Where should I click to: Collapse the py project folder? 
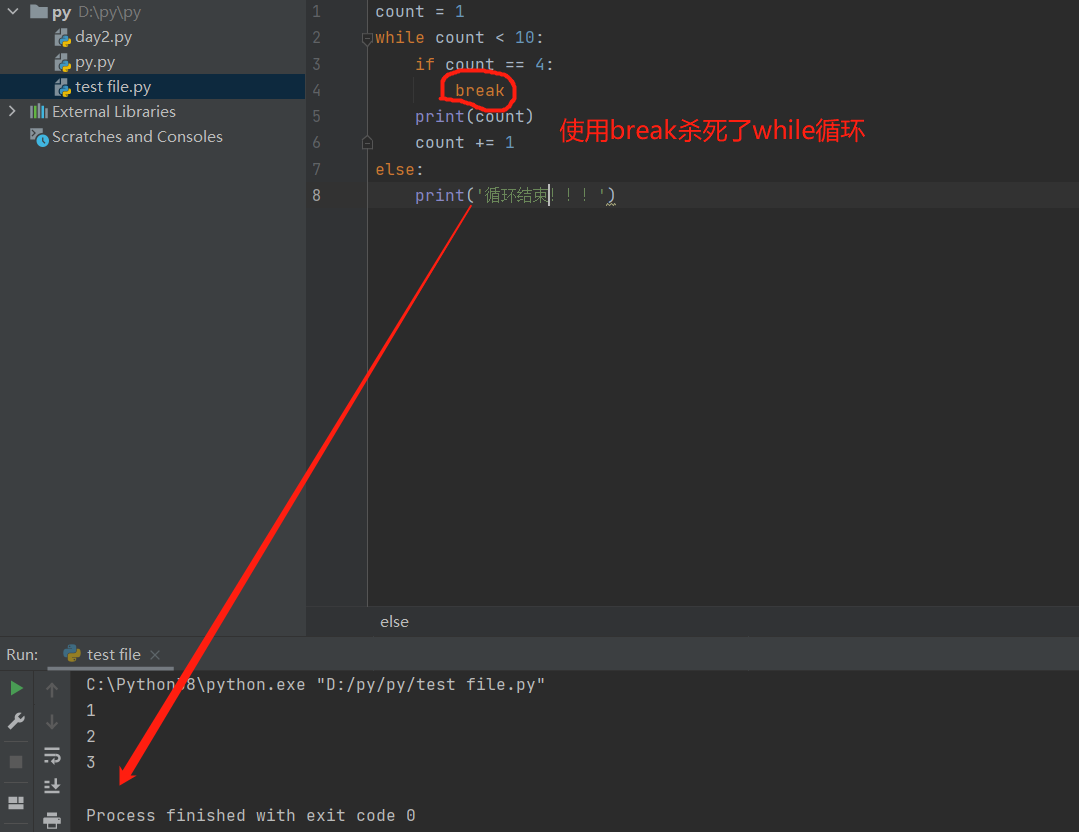click(x=13, y=13)
